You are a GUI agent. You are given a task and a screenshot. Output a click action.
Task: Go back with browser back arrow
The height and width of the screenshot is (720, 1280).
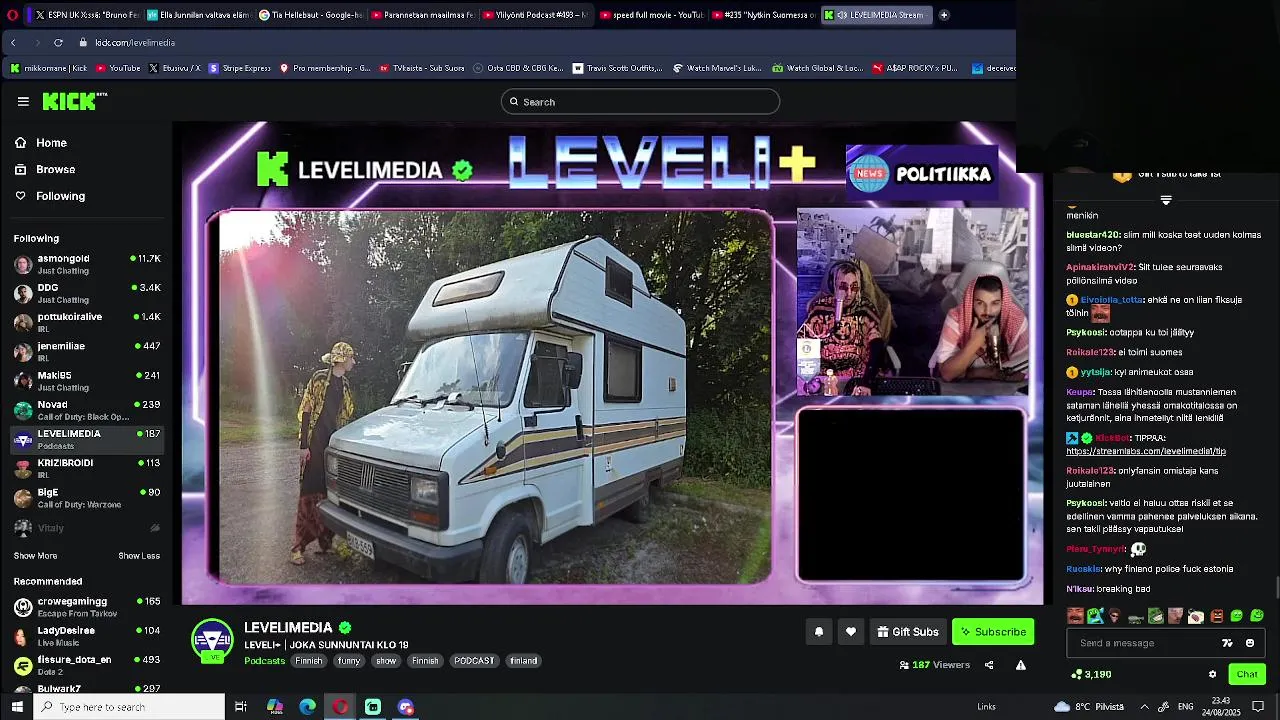(13, 42)
